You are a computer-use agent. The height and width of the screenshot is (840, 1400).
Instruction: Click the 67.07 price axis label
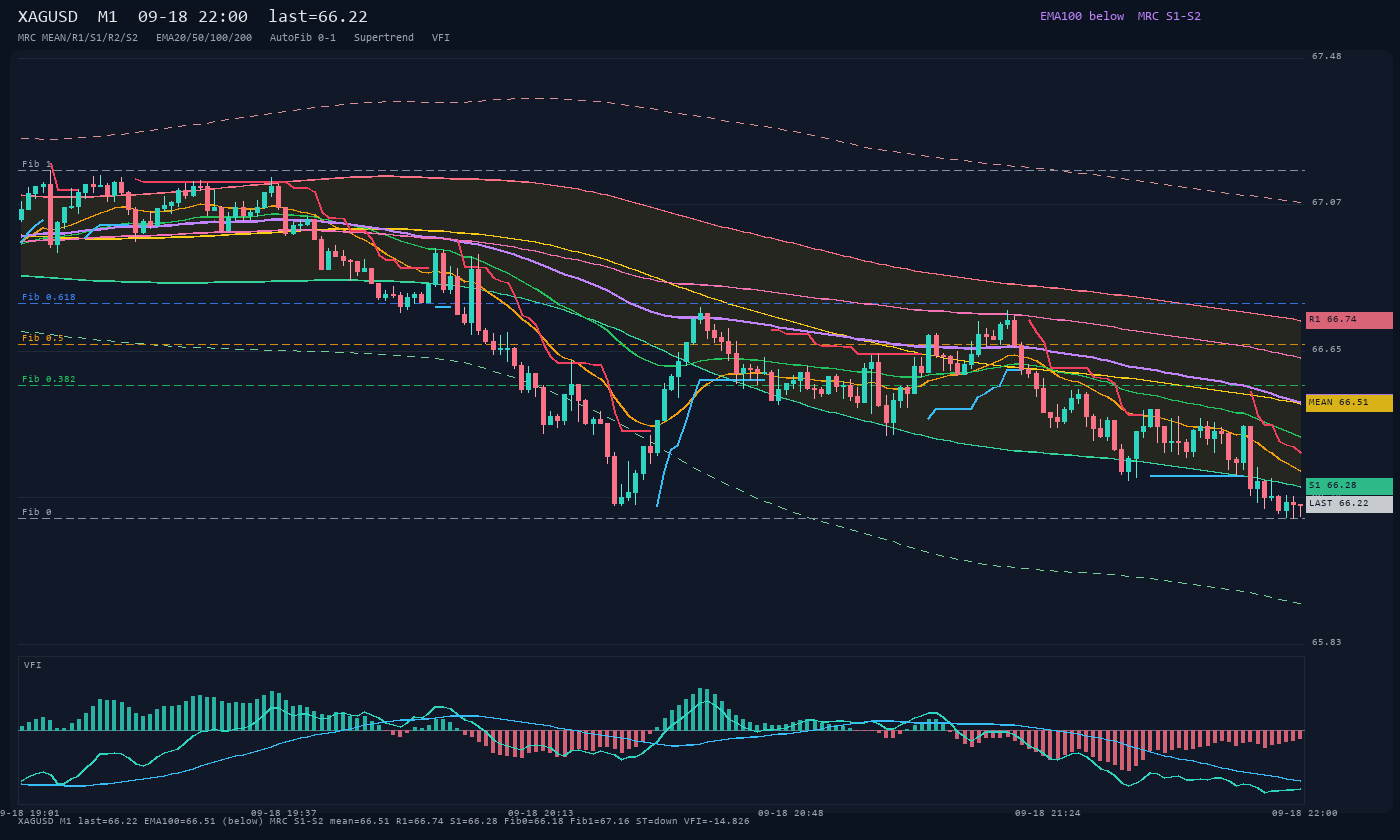click(1326, 202)
